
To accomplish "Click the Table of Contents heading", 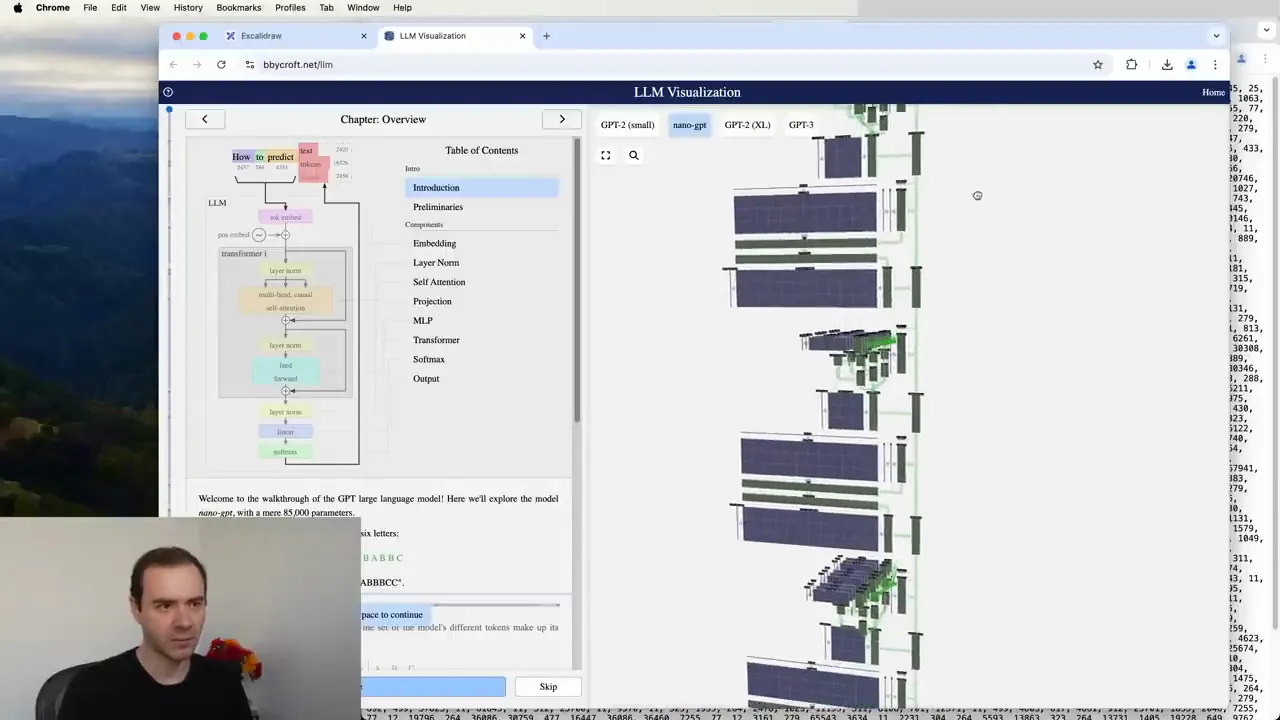I will pyautogui.click(x=482, y=150).
